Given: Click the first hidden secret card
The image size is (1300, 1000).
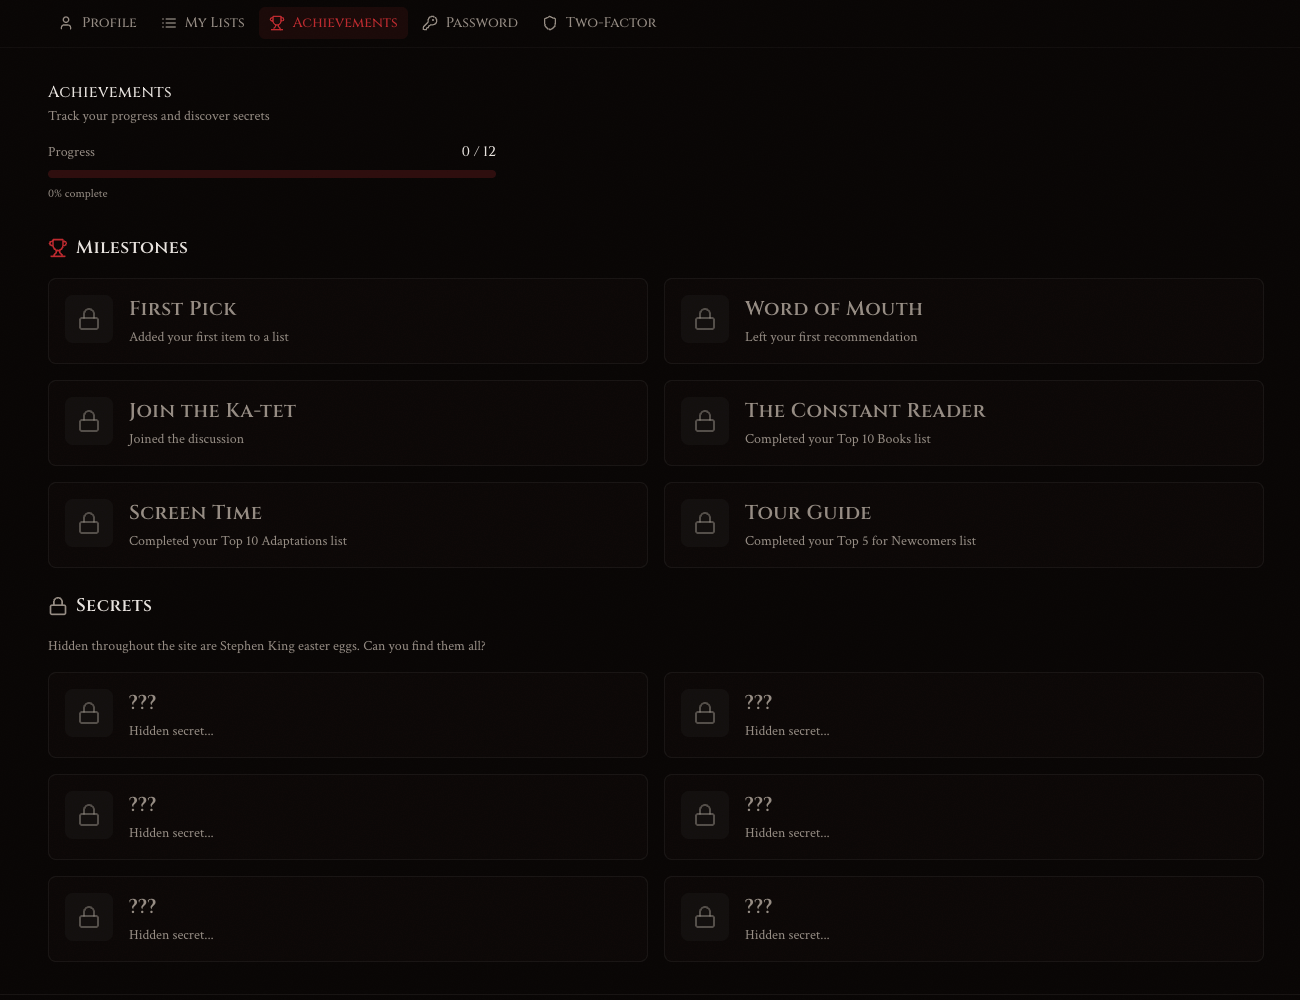Looking at the screenshot, I should [x=348, y=714].
